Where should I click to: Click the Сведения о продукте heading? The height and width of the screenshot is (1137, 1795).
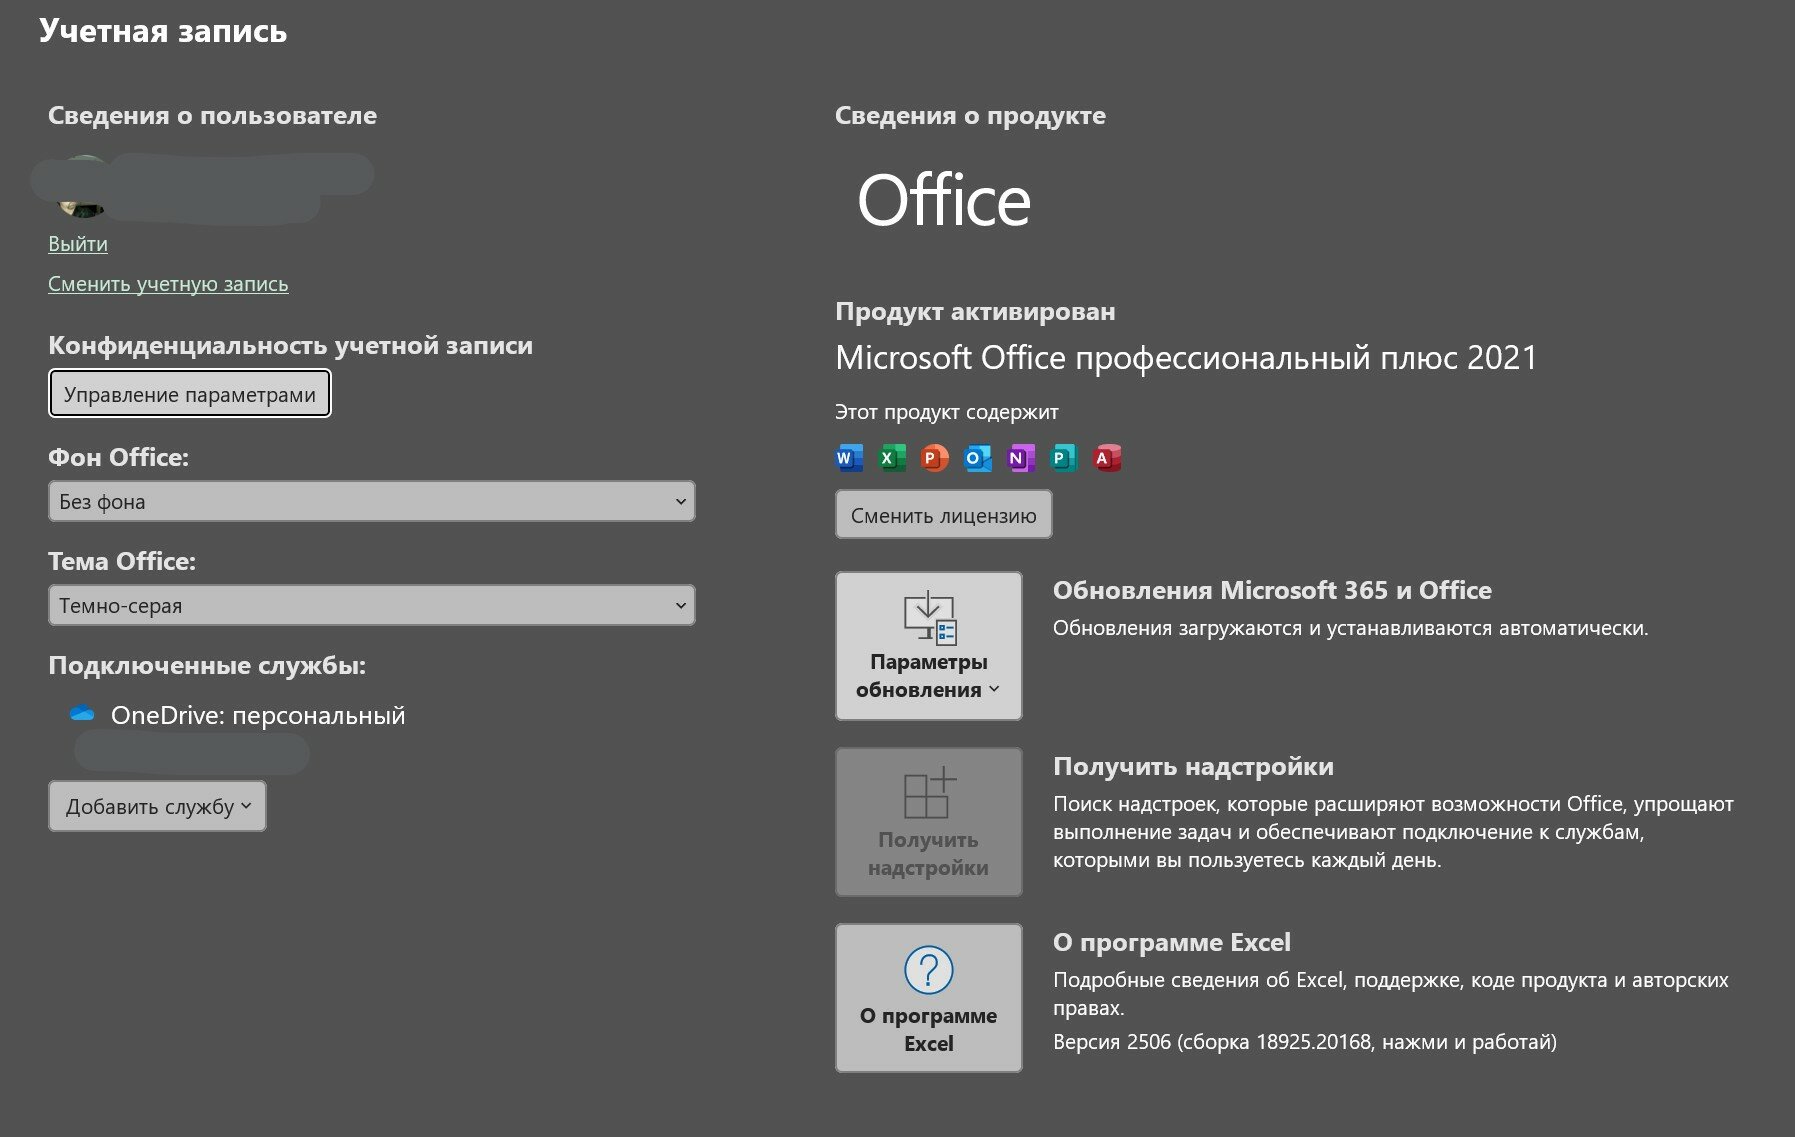[970, 115]
